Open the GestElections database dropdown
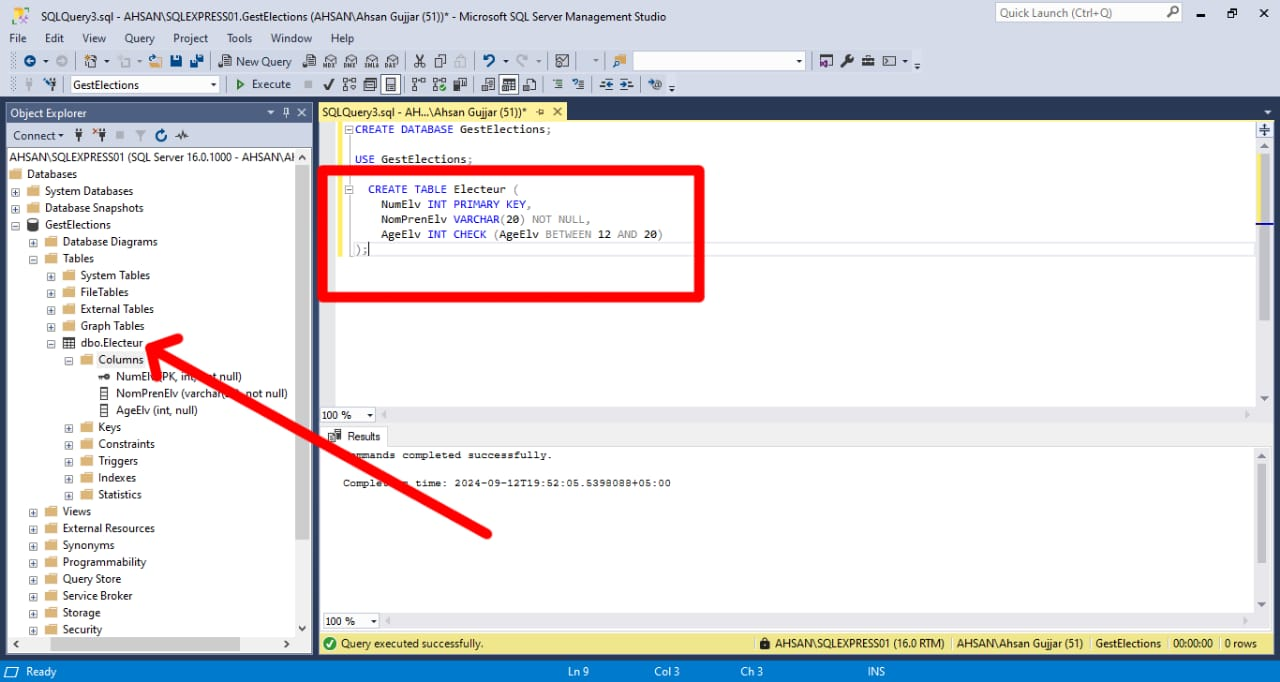Image resolution: width=1280 pixels, height=682 pixels. click(213, 85)
